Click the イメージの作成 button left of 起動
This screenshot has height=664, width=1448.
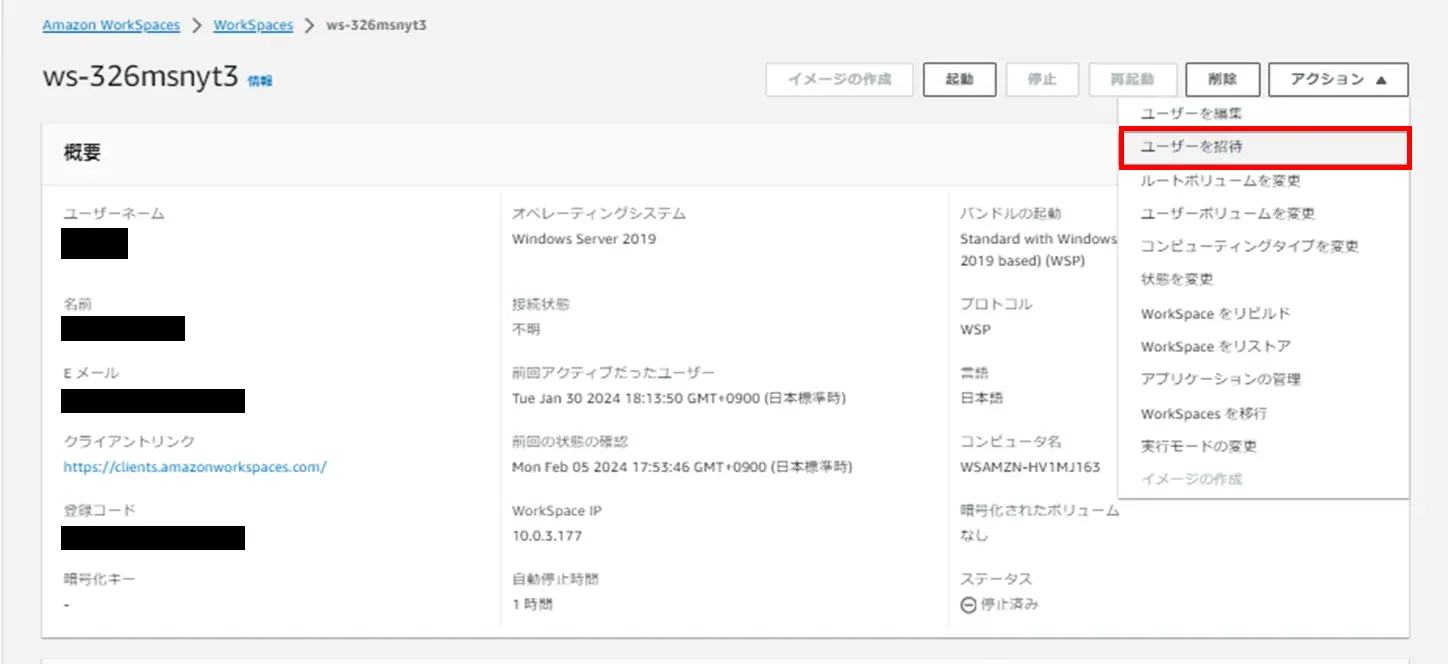(x=840, y=80)
